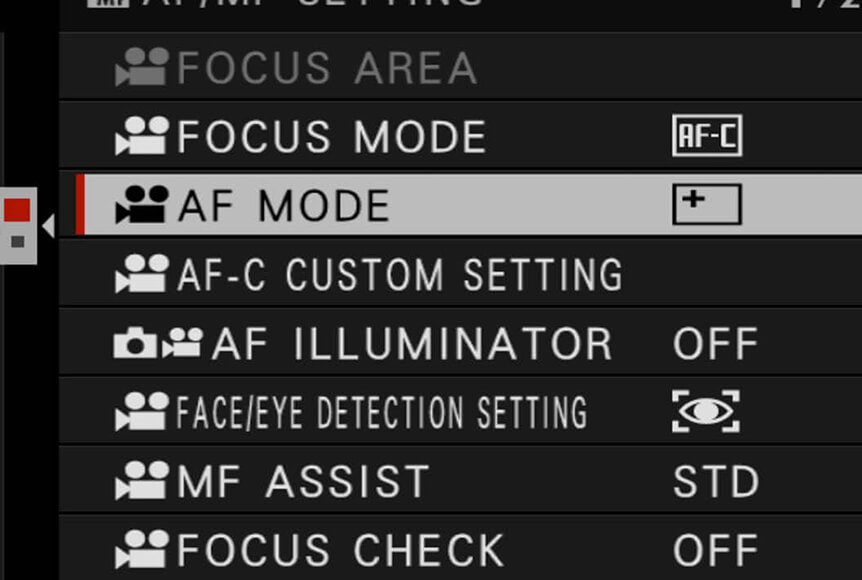Click the red page indicator square

coord(17,210)
